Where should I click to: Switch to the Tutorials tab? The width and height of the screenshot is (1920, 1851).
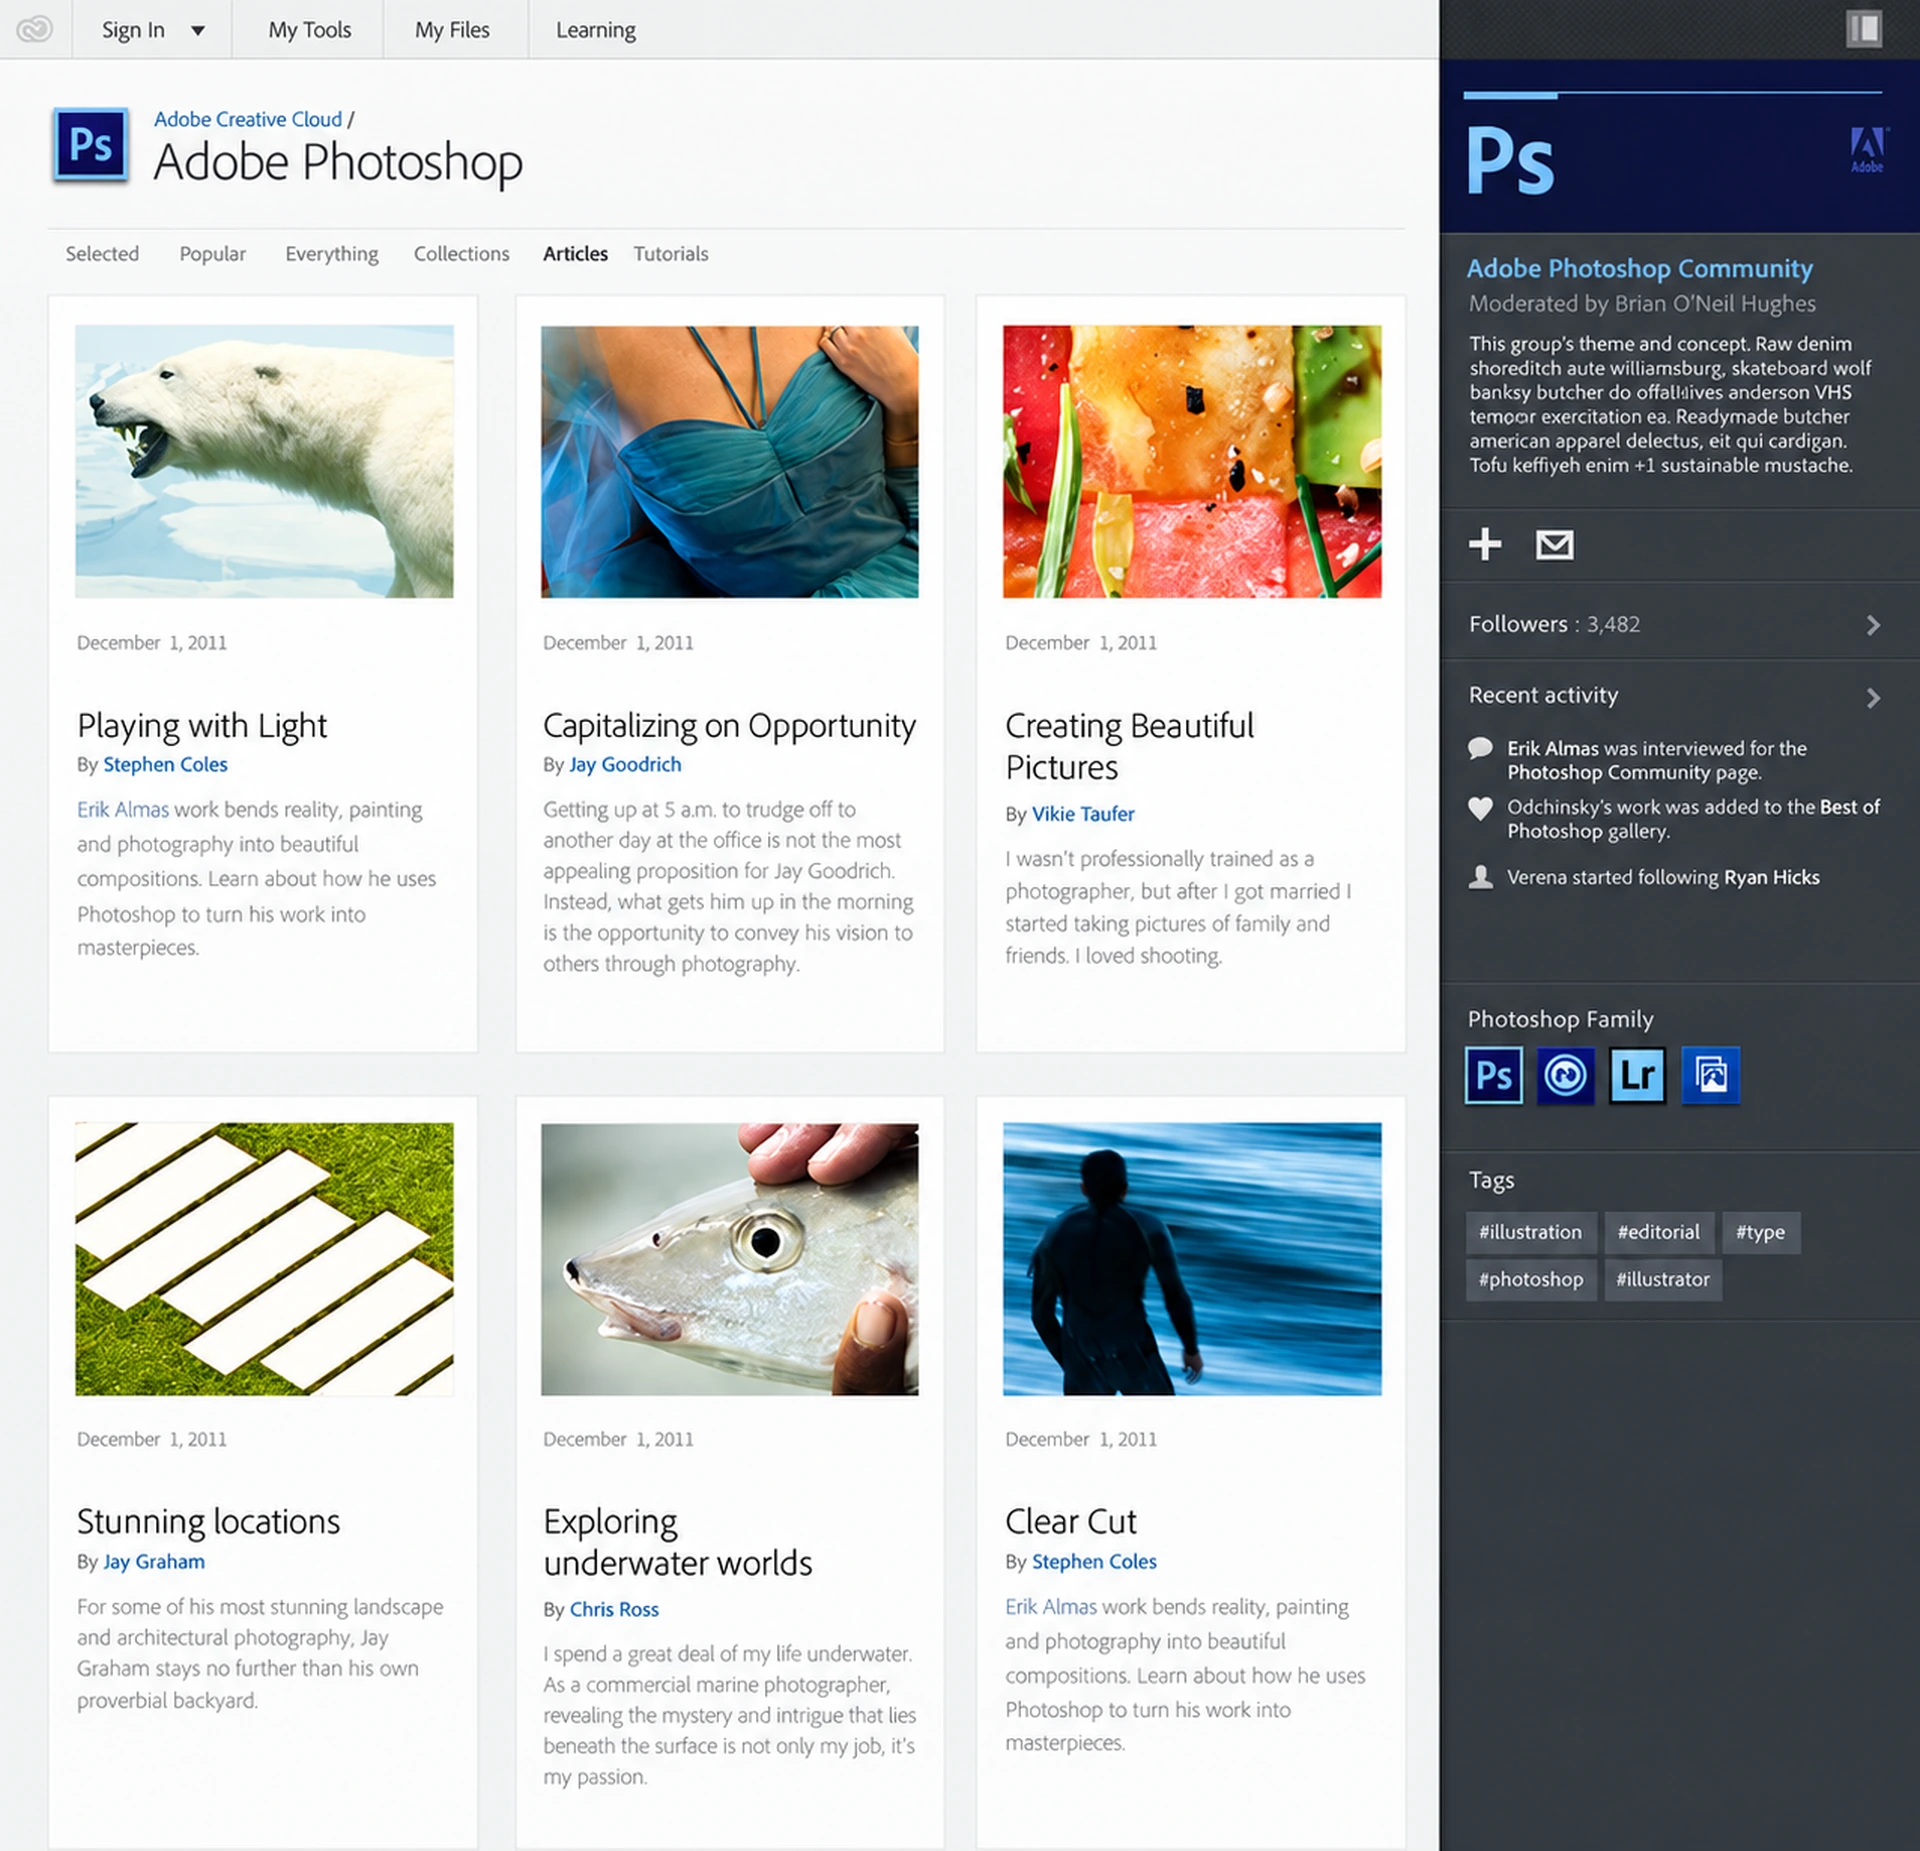click(x=670, y=254)
